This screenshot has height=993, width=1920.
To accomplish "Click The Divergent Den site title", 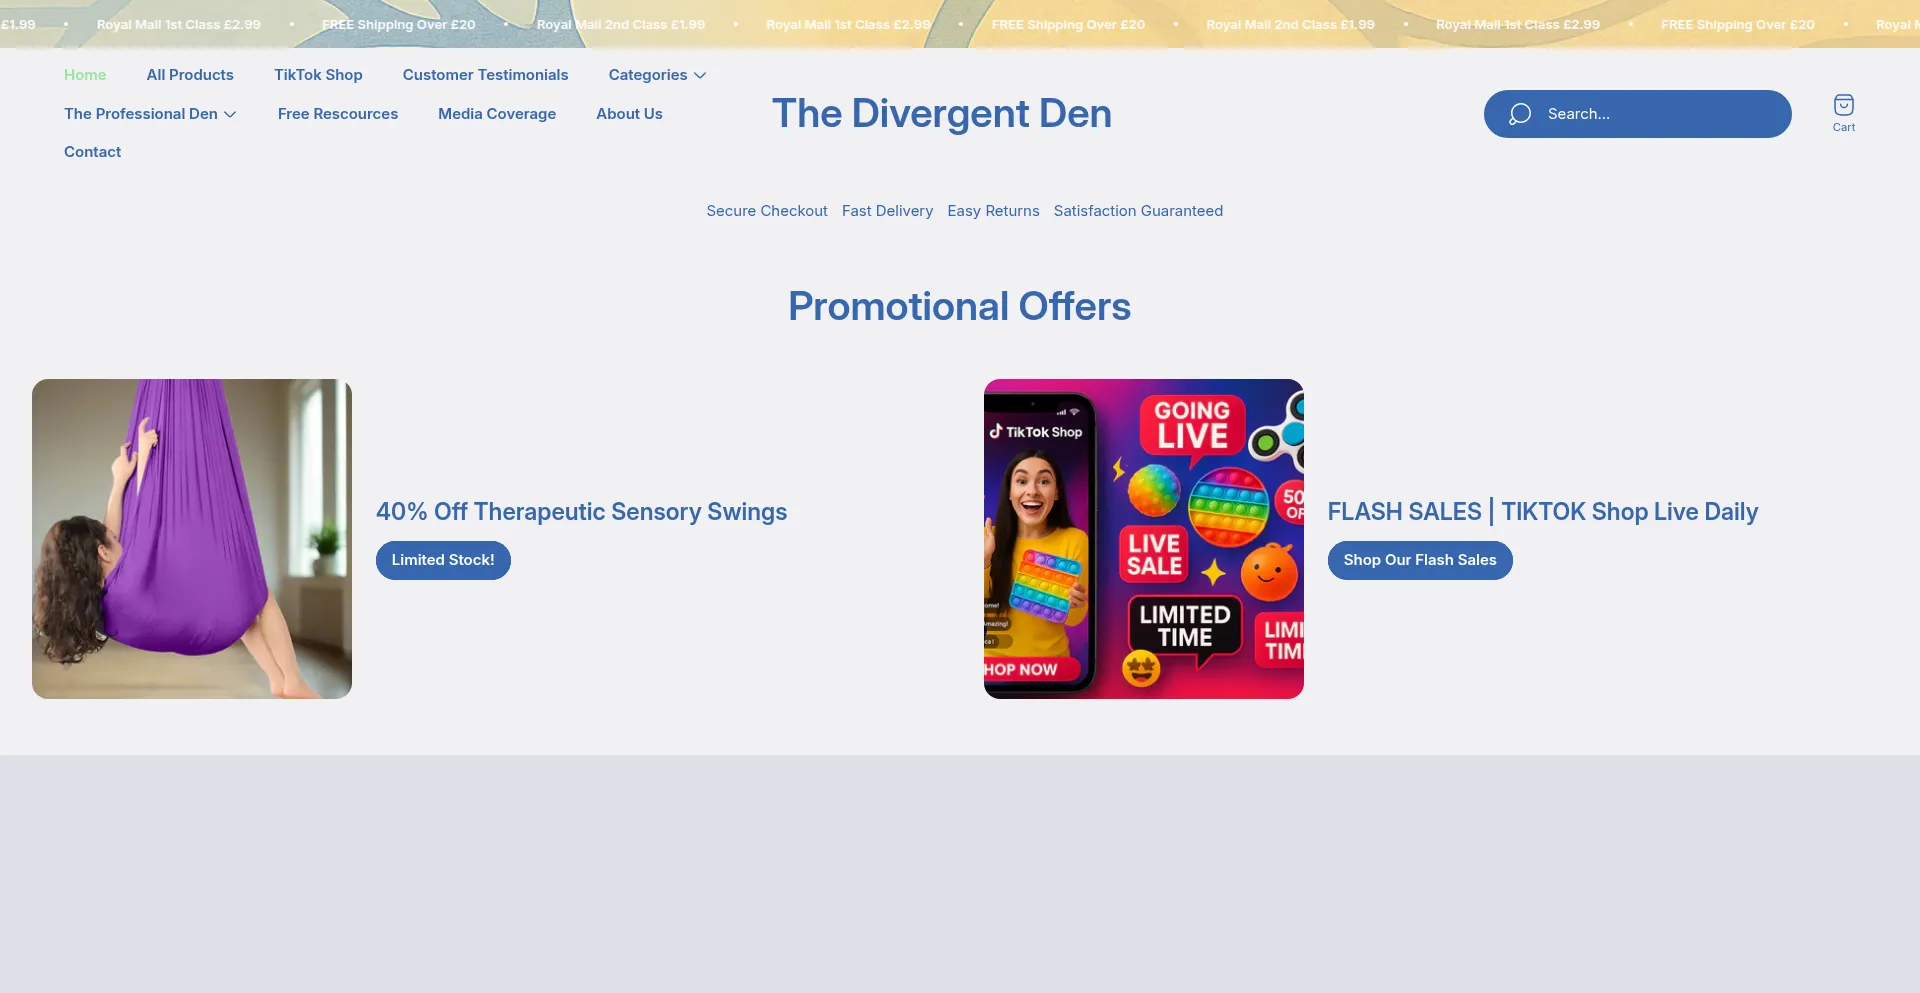I will click(941, 114).
